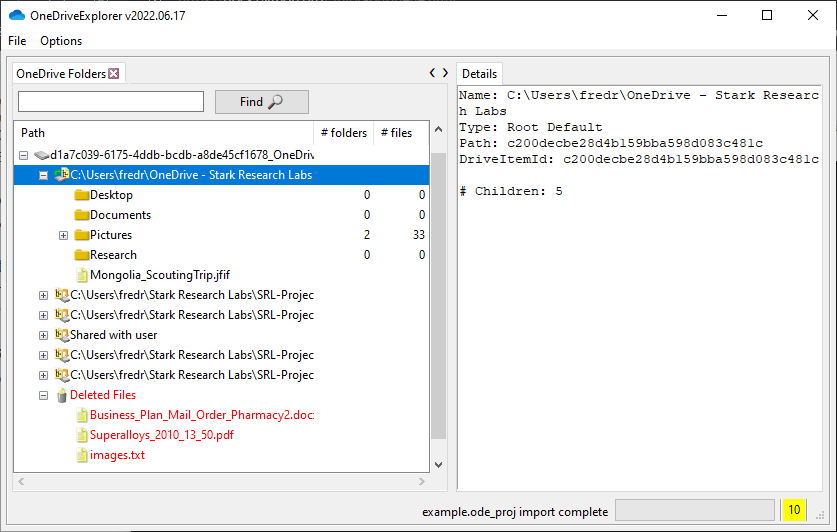Select the Research folder row

click(221, 255)
